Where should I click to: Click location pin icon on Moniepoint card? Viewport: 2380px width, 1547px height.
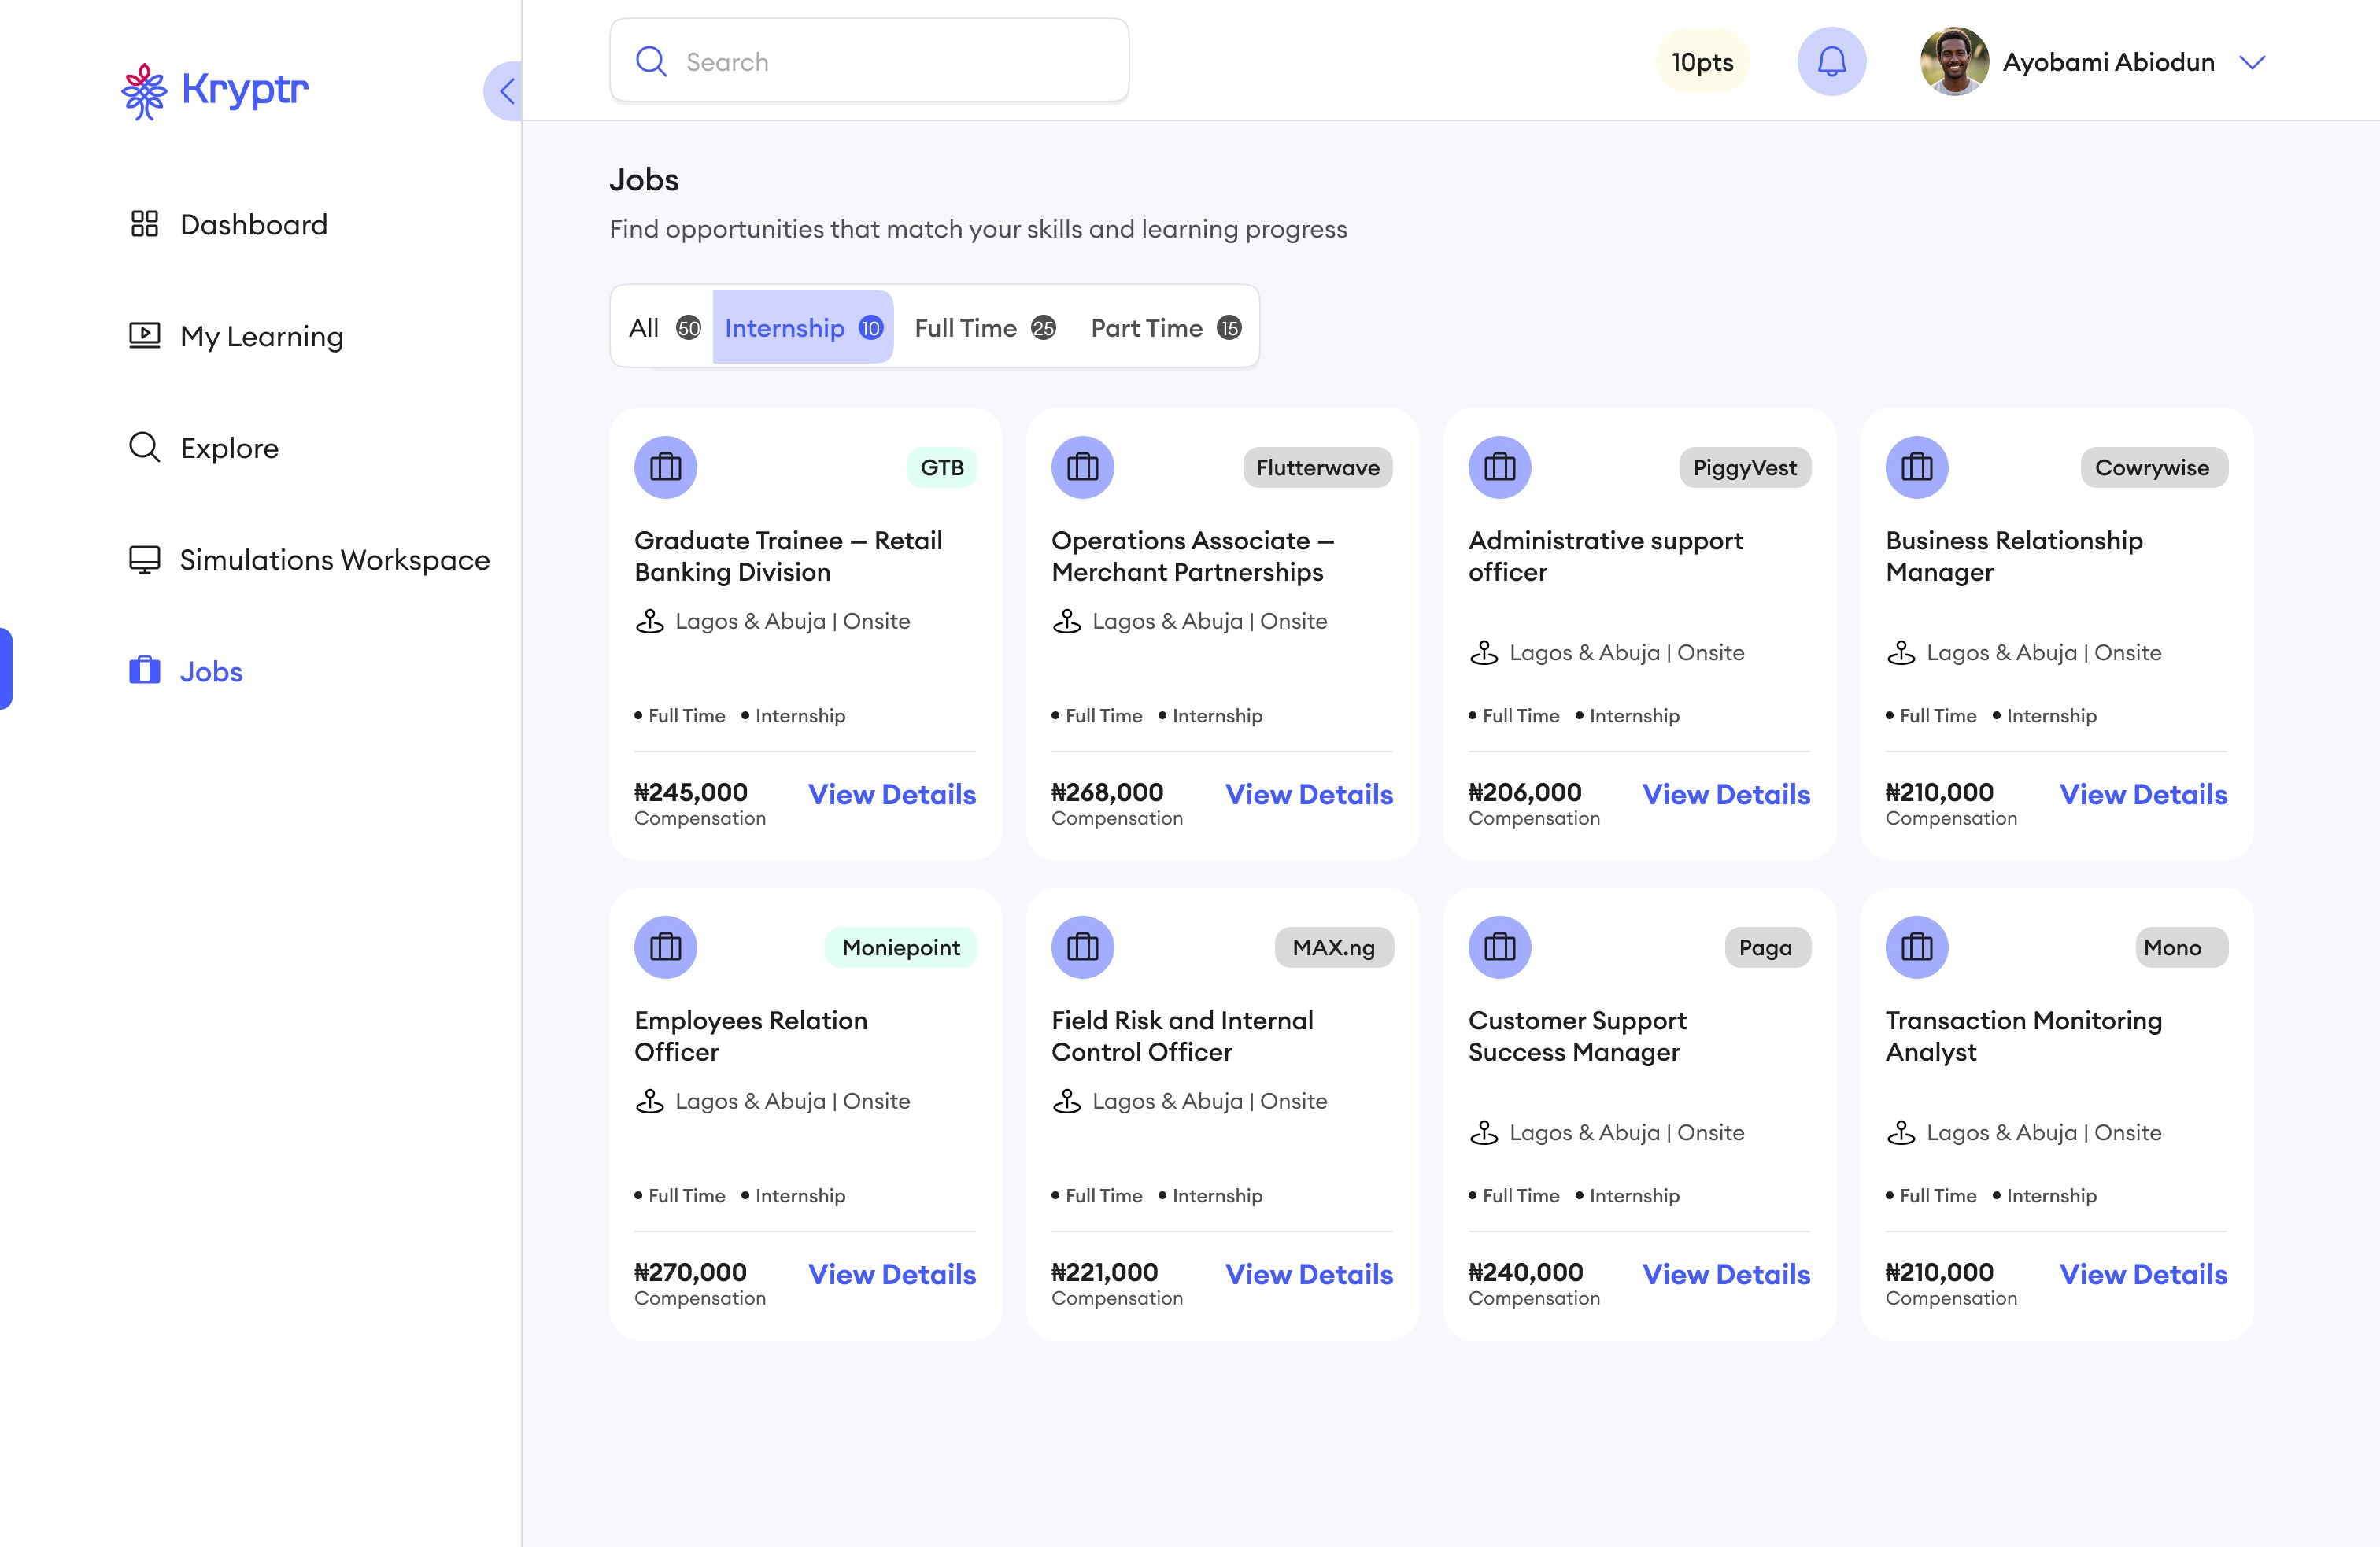click(650, 1101)
